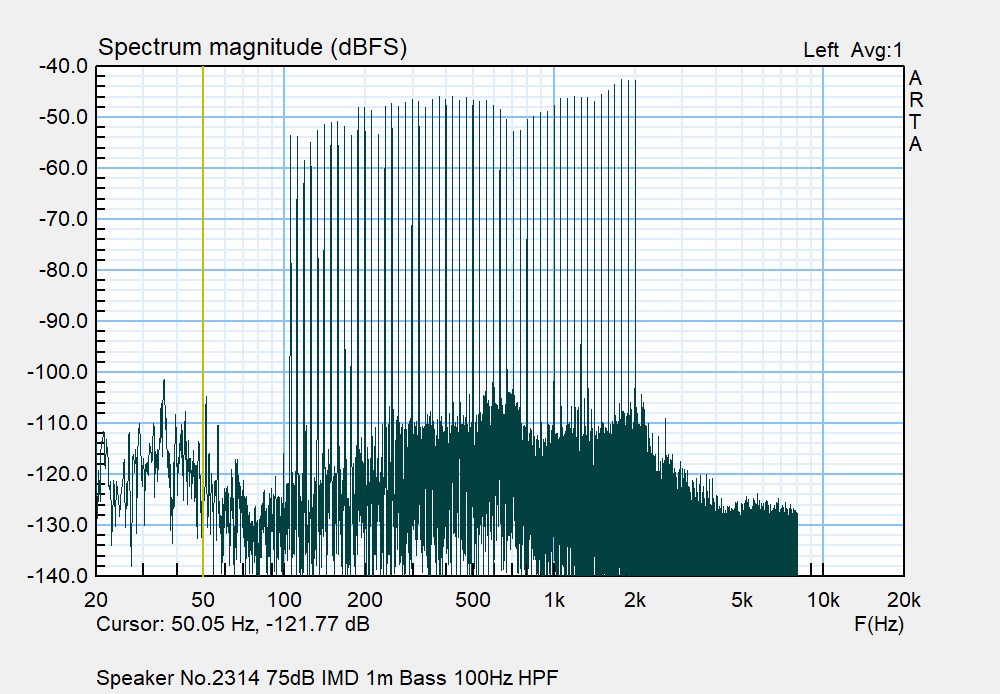Click the 5k frequency axis label
1000x694 pixels.
coord(741,600)
